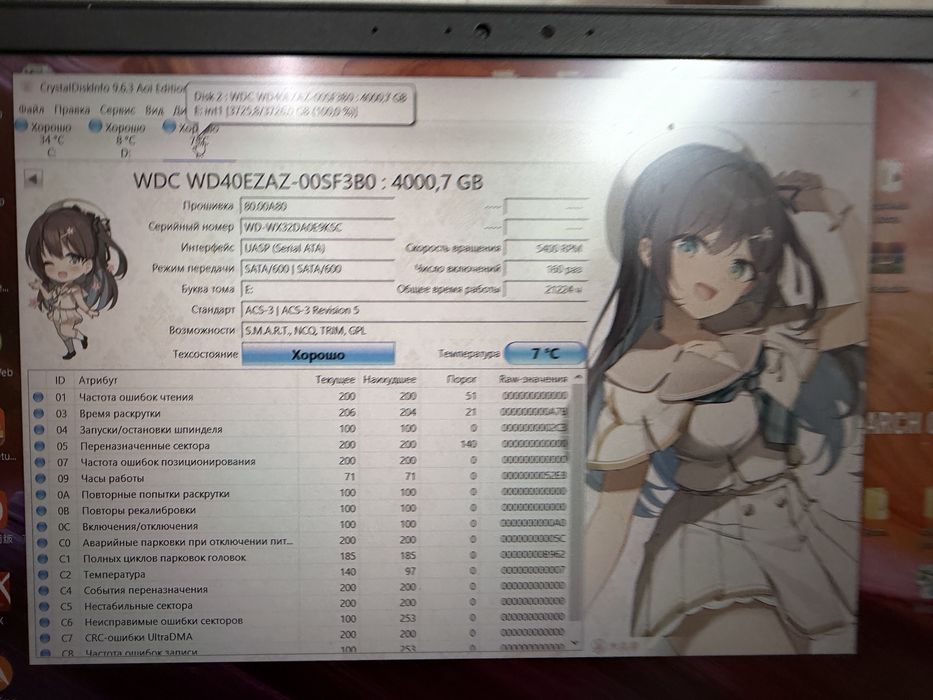Image resolution: width=933 pixels, height=700 pixels.
Task: Select row 'Полных циклов парковок головок'
Action: 300,558
